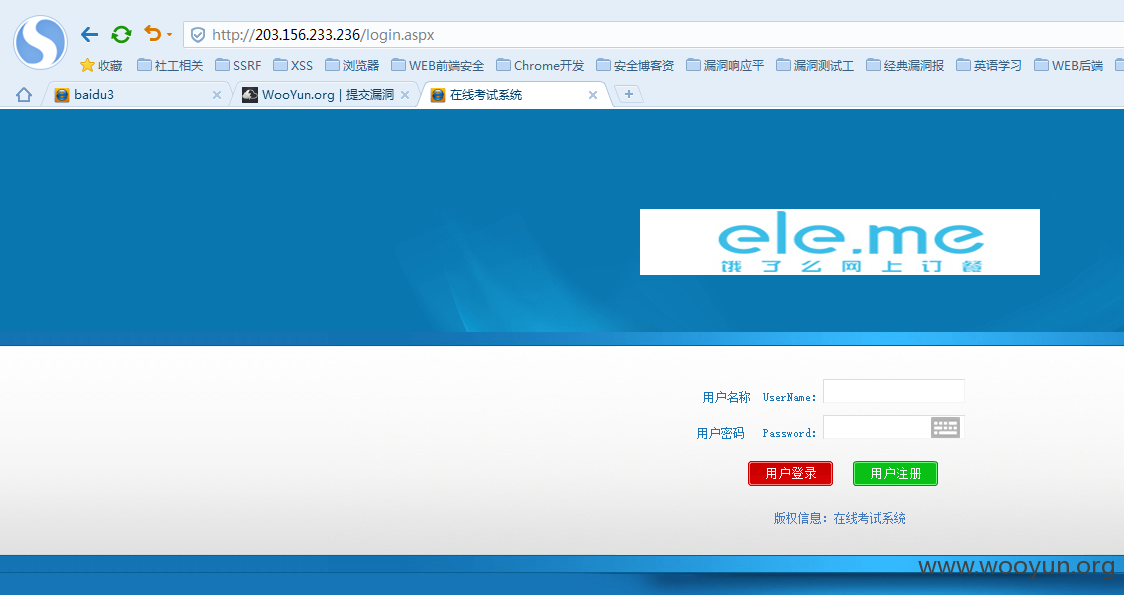Close the baidu3 tab

(x=216, y=95)
